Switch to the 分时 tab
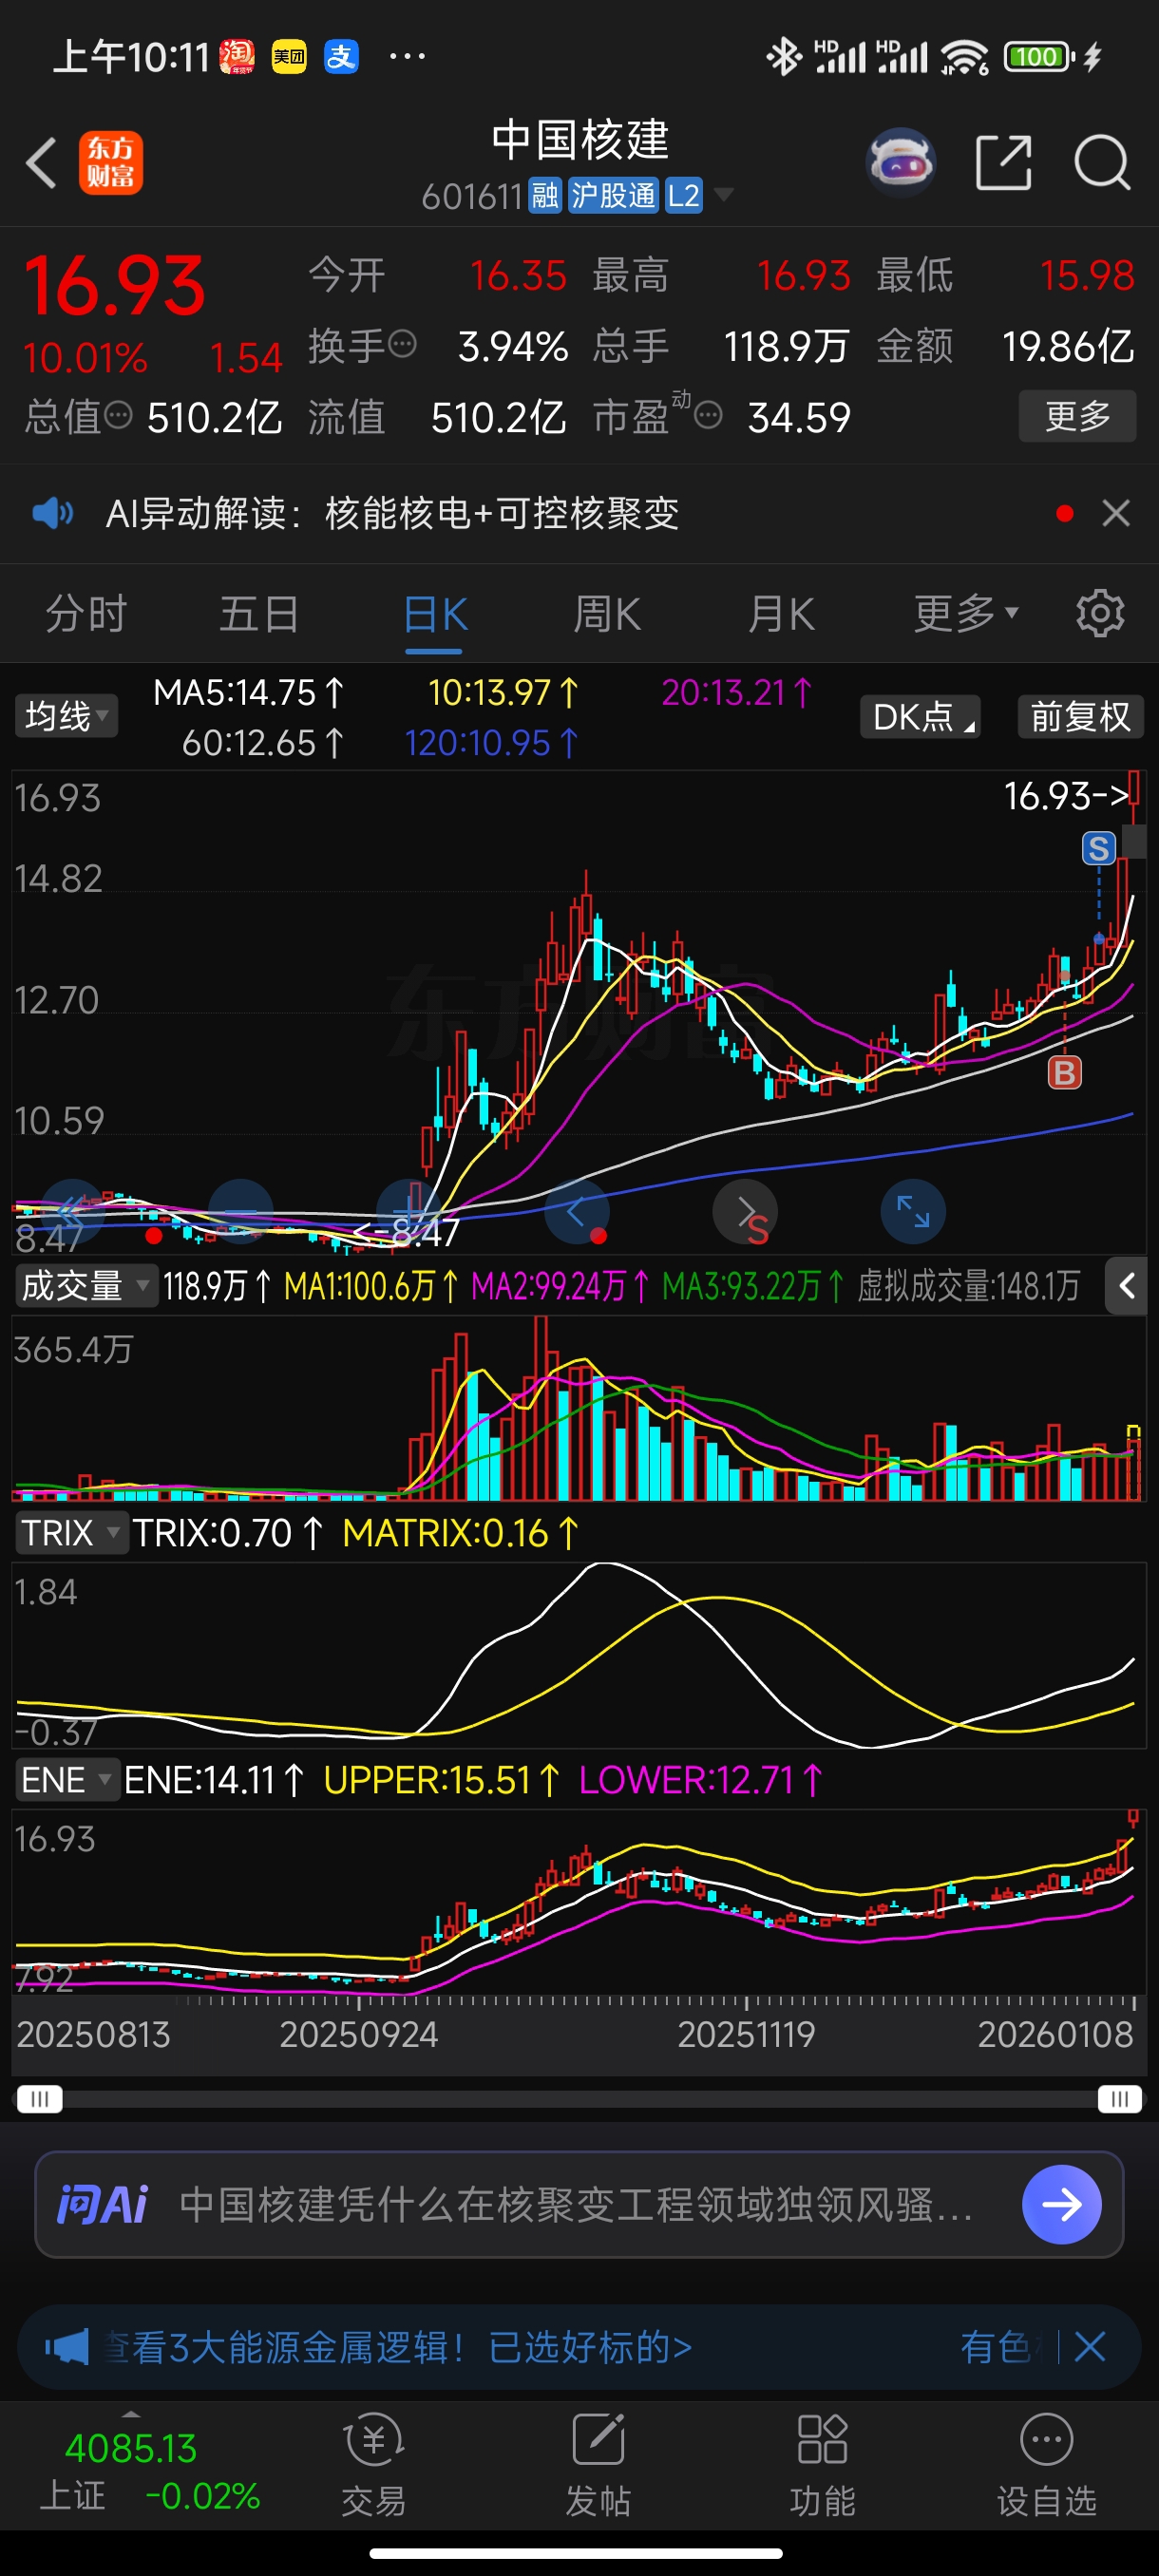The height and width of the screenshot is (2576, 1159). [x=86, y=613]
